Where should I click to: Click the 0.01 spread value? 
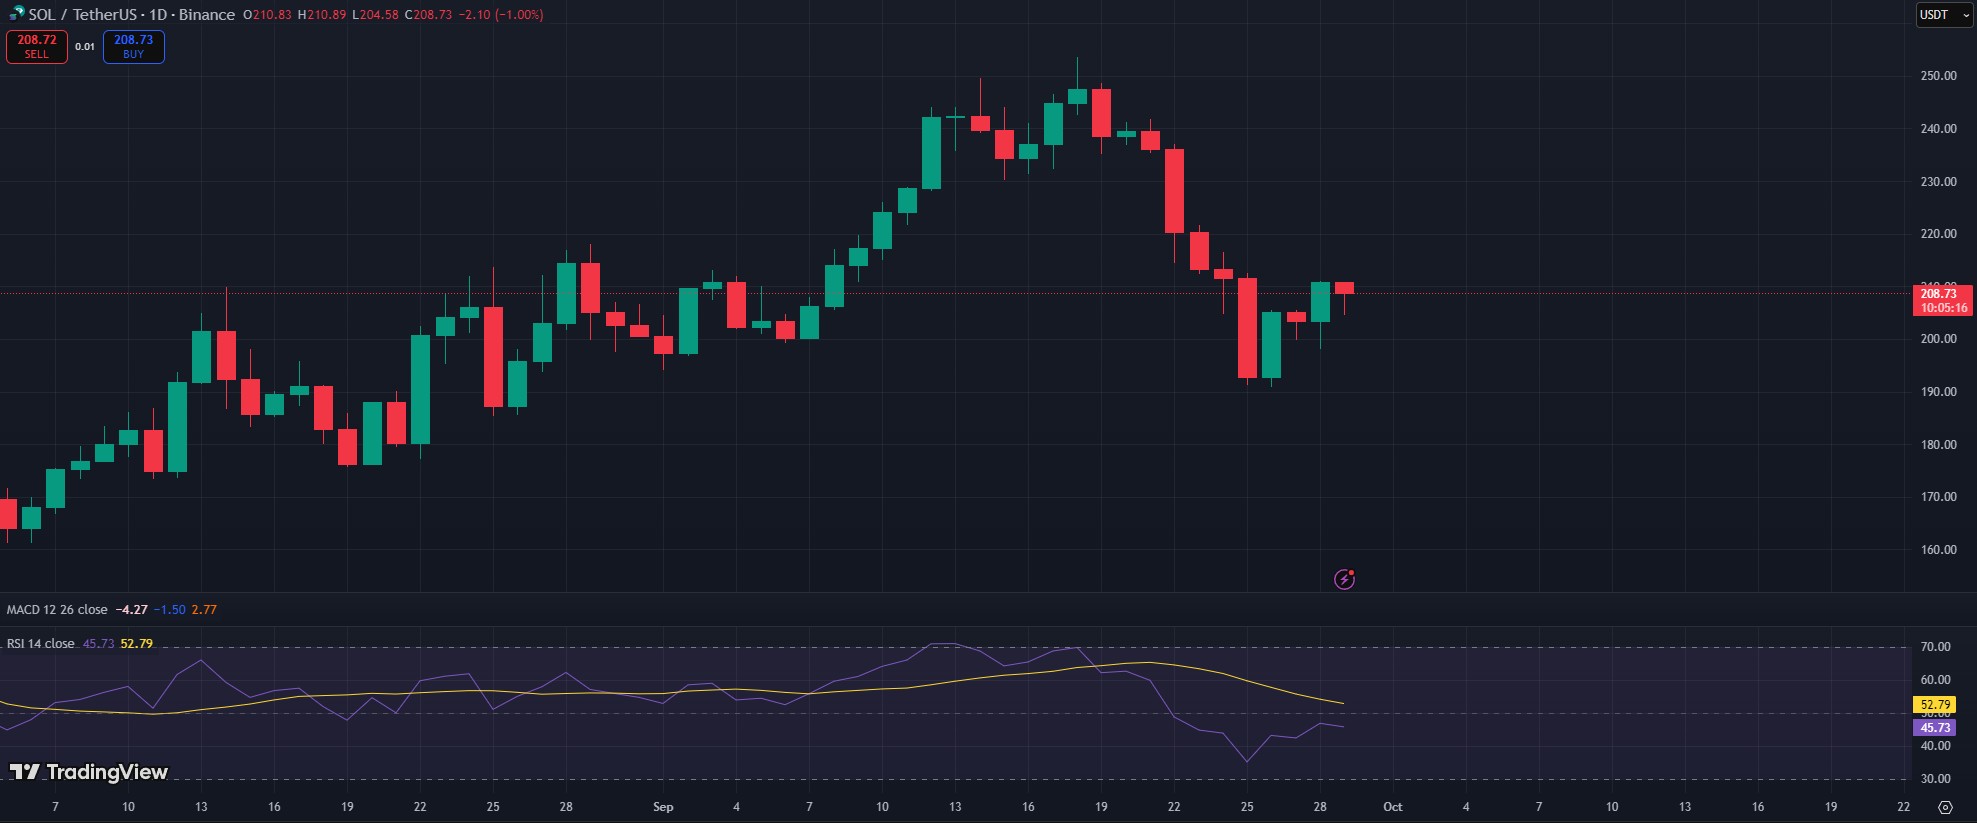85,47
